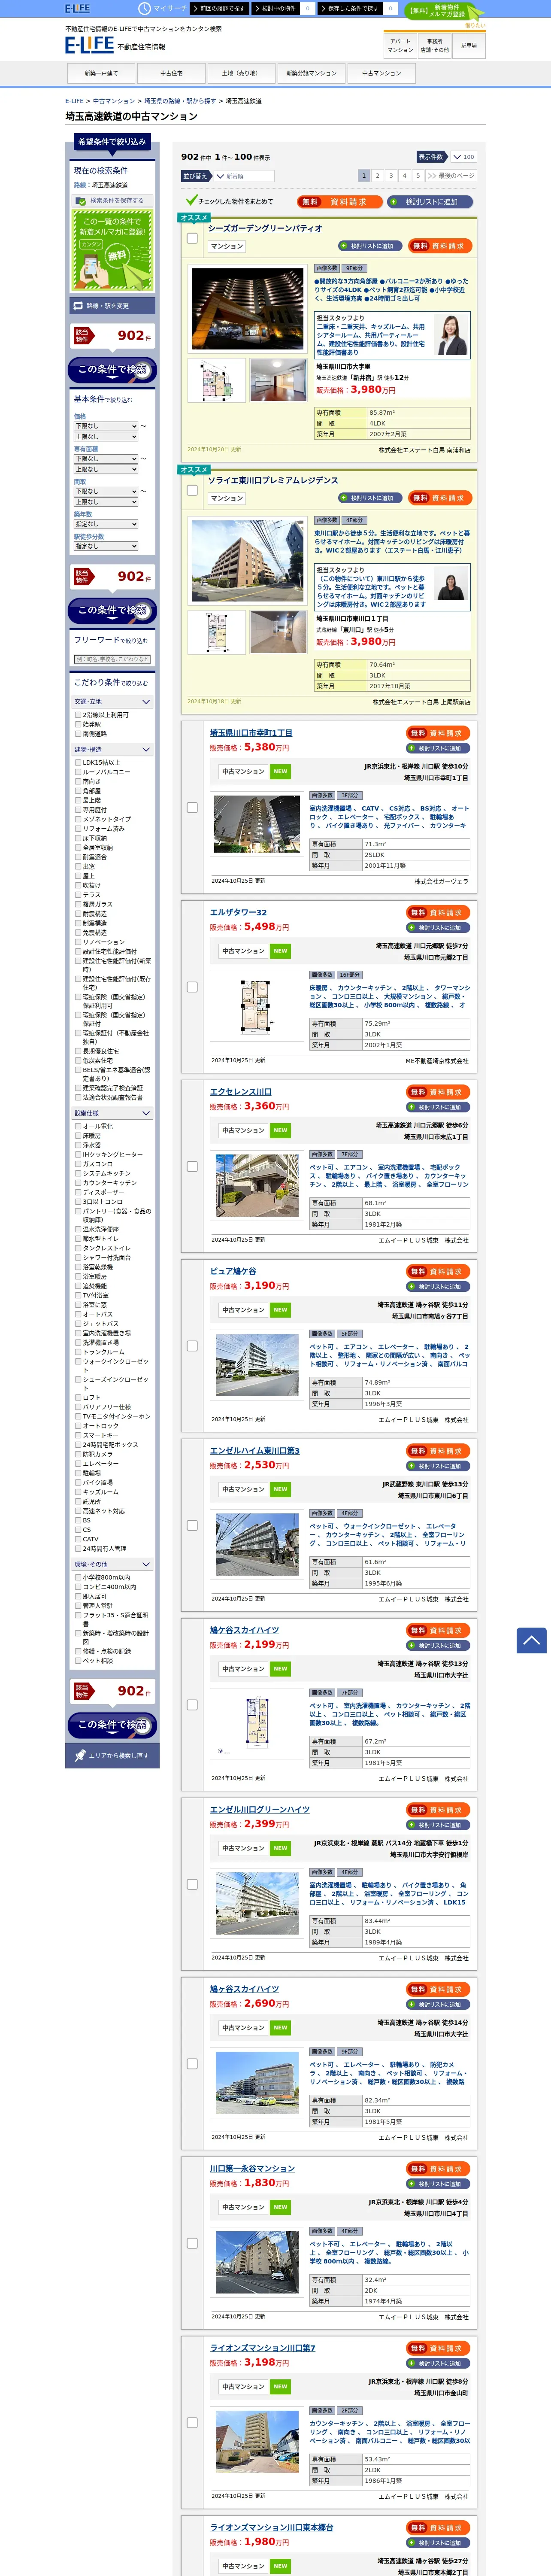Image resolution: width=551 pixels, height=2576 pixels.
Task: Click bulk 検討リストに追加 button above the results
Action: point(430,202)
